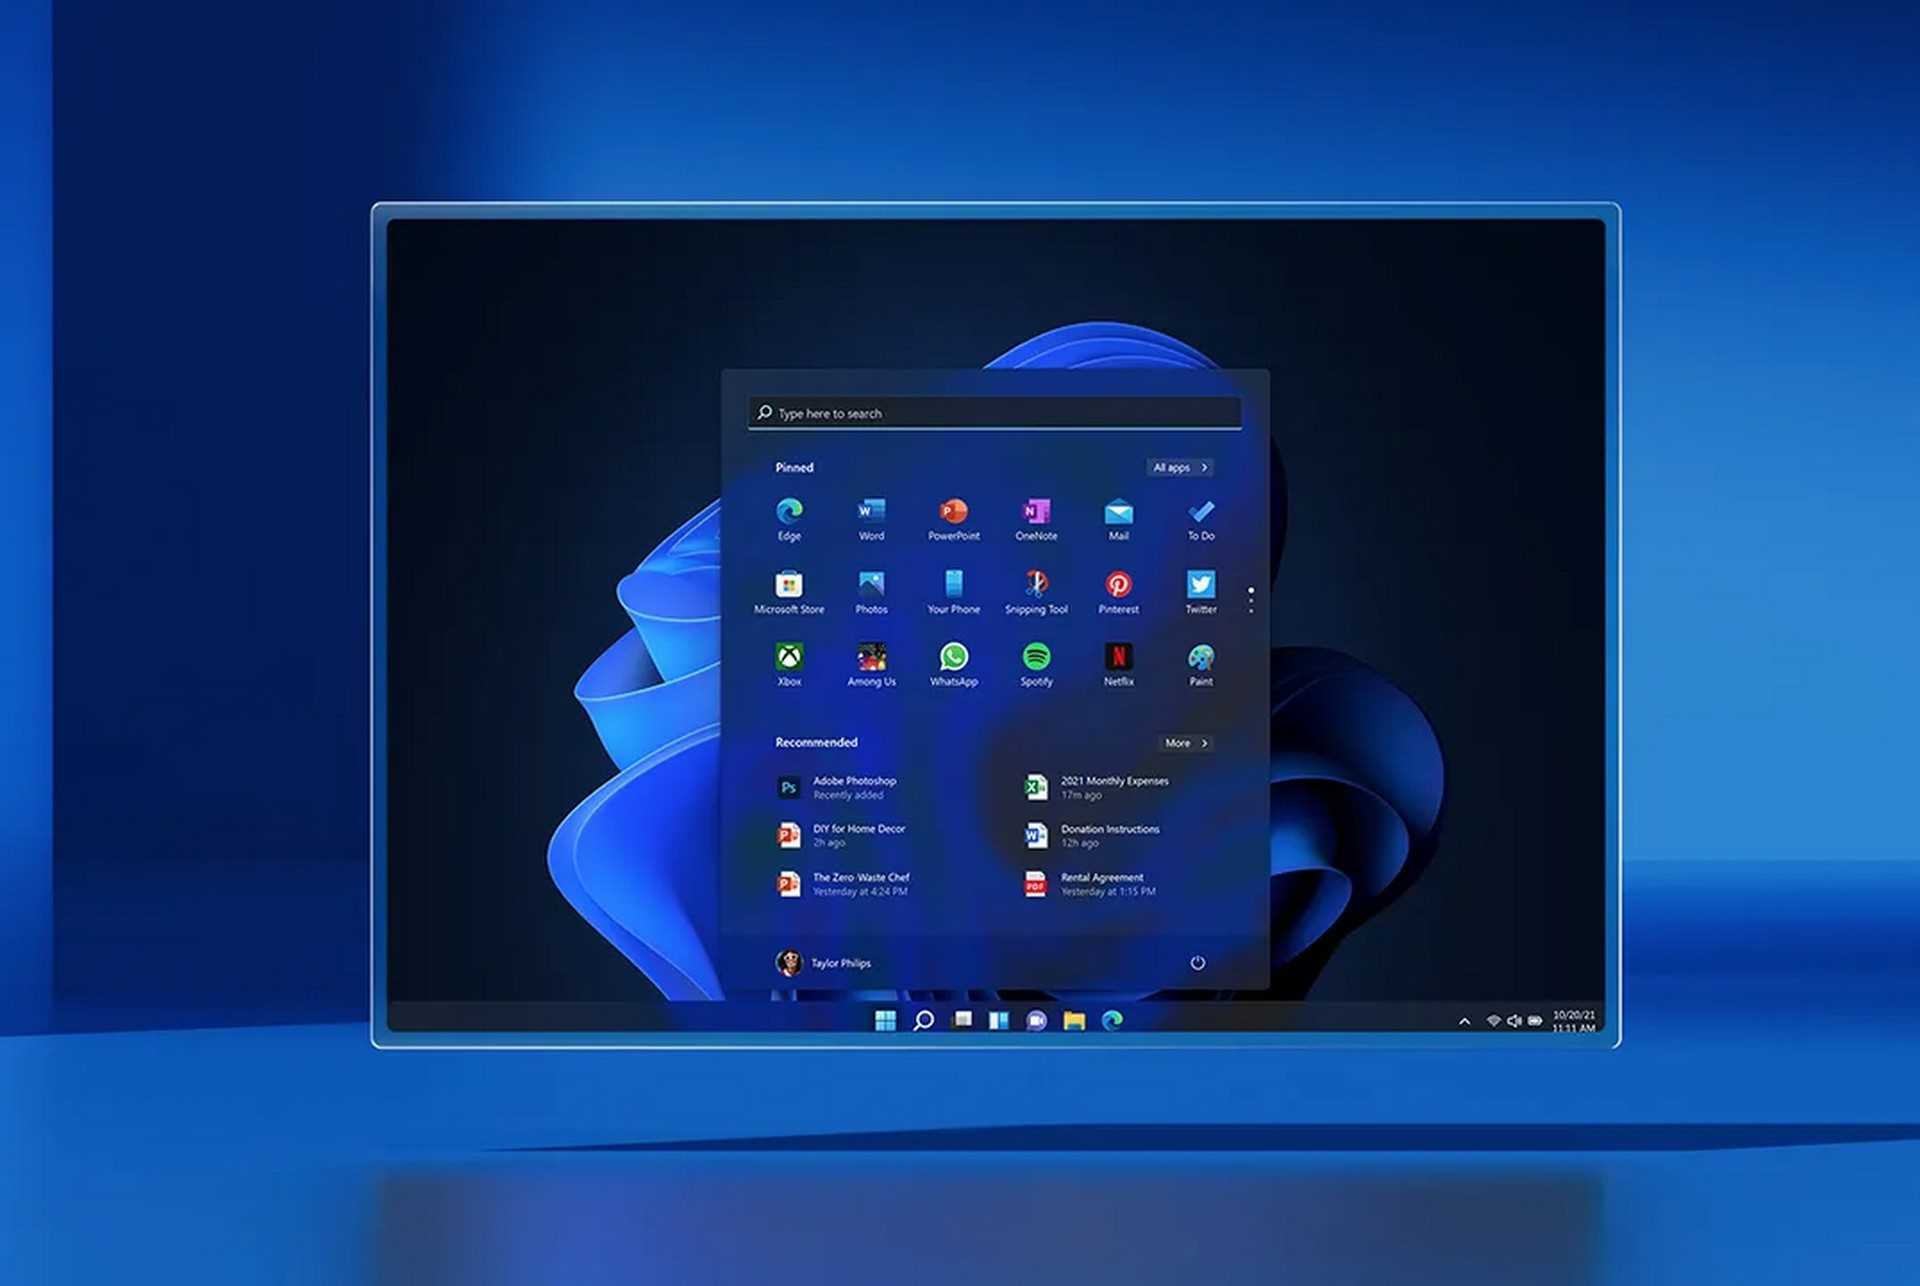Open the Photos app
The height and width of the screenshot is (1286, 1920).
tap(871, 592)
